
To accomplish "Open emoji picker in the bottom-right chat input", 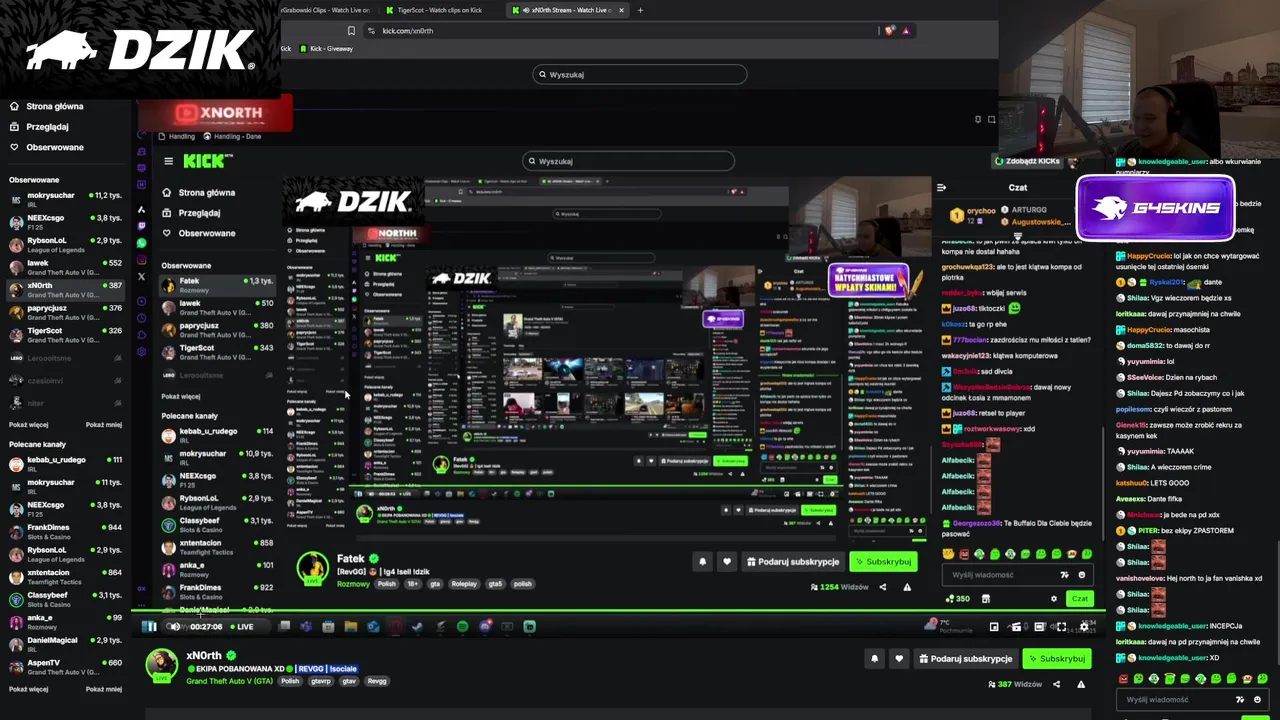I will [x=1257, y=700].
